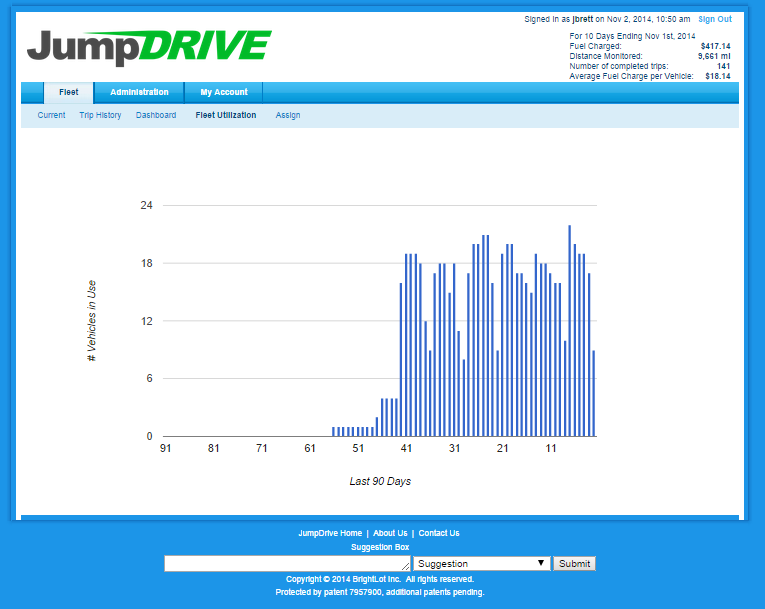Click 'For 10 Days Ending Nov 1st, 2014'
The image size is (765, 609).
(632, 36)
